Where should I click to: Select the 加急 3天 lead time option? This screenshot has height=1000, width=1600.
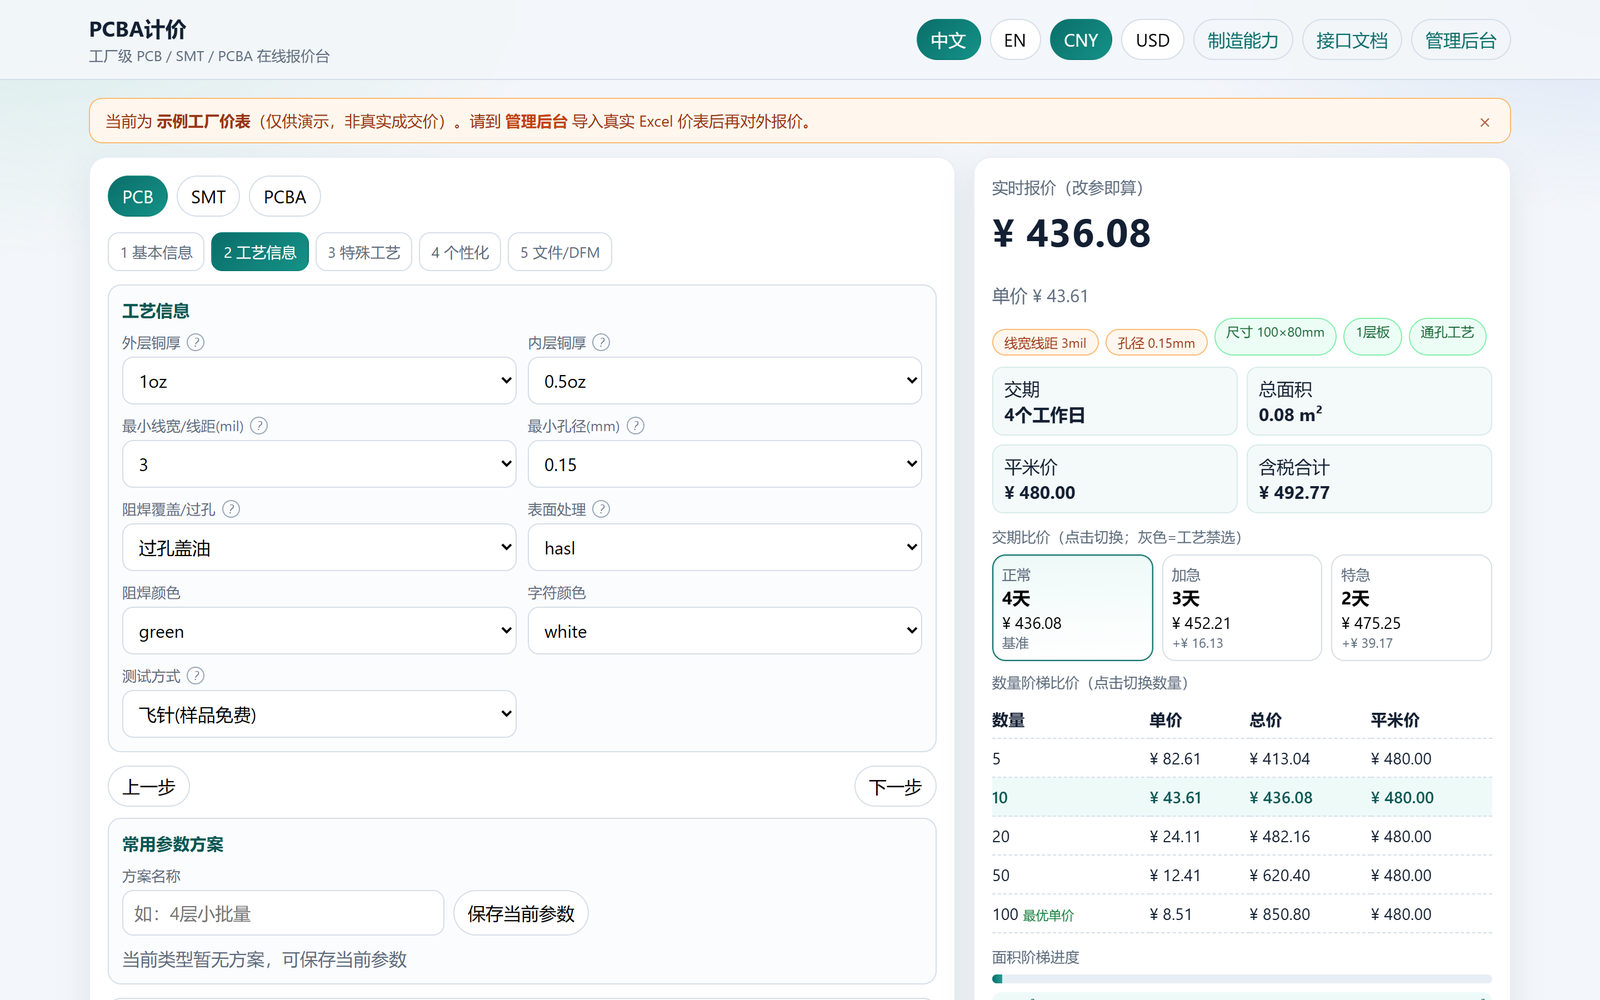pyautogui.click(x=1241, y=608)
